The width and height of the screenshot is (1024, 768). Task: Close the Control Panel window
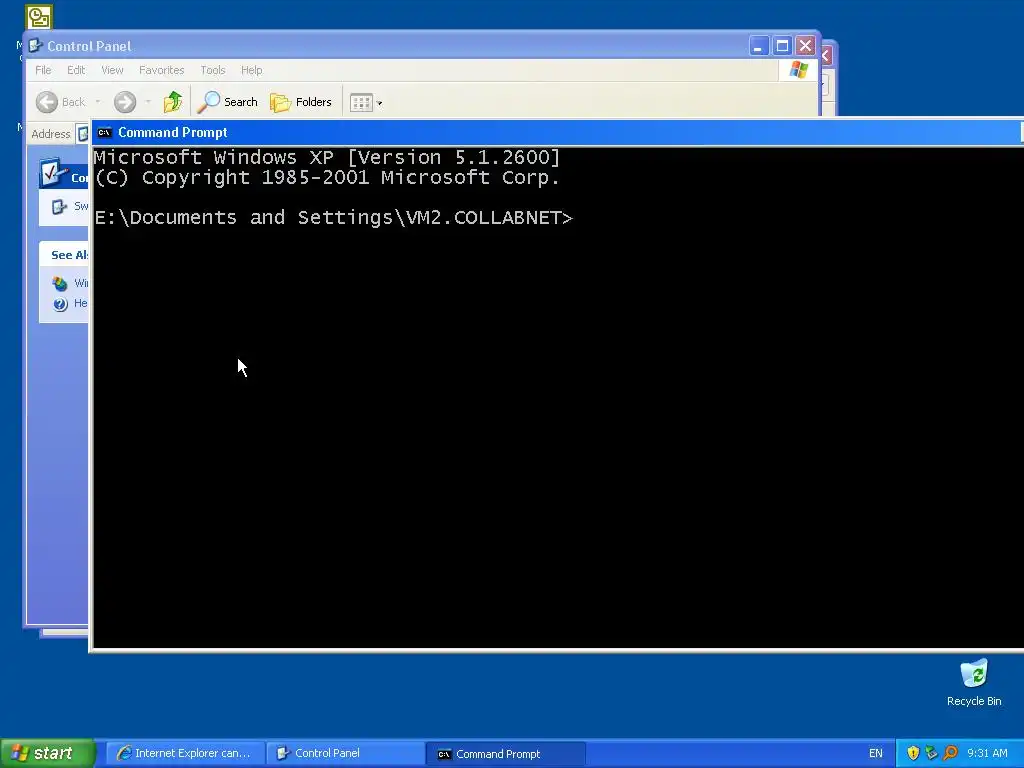(x=805, y=46)
